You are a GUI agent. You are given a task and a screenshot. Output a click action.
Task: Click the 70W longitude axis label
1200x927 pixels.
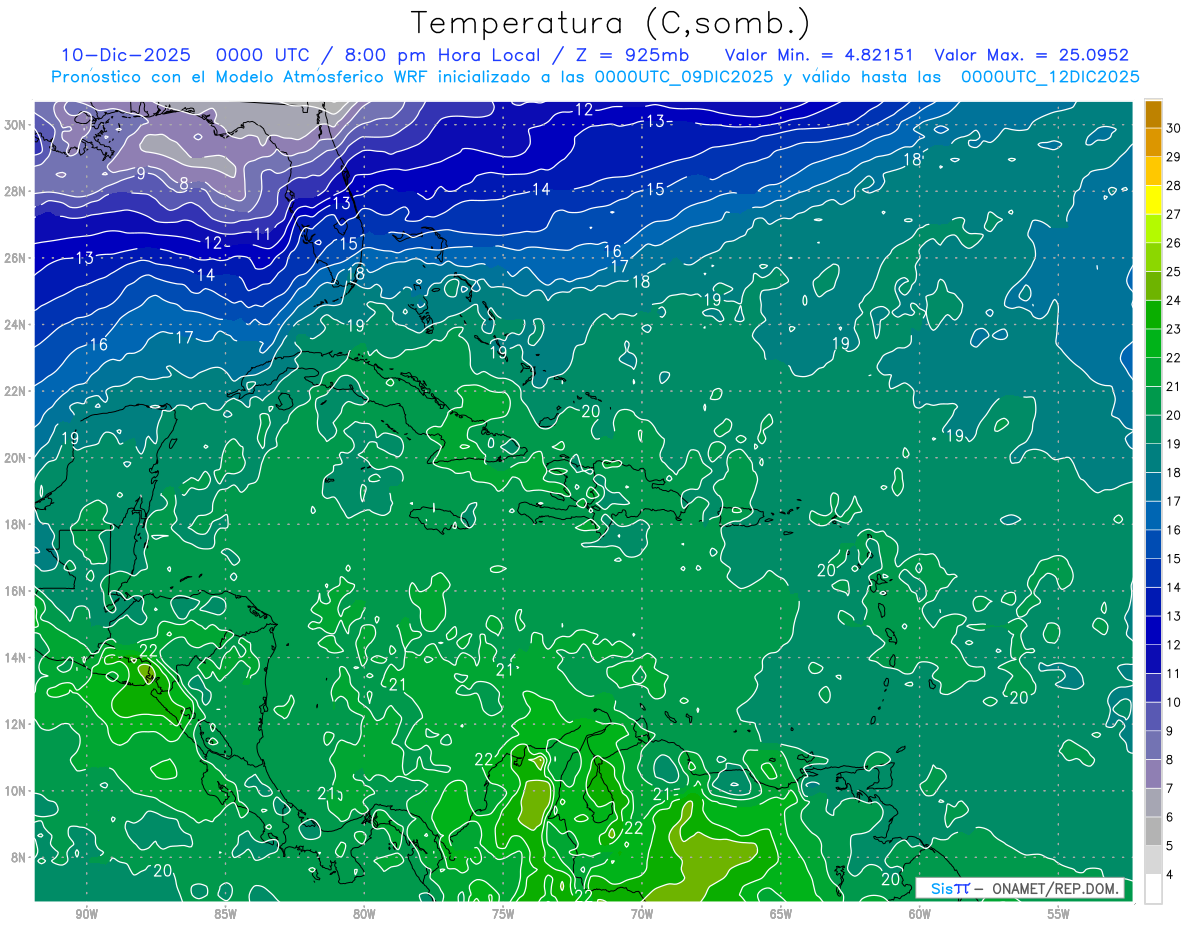(642, 914)
